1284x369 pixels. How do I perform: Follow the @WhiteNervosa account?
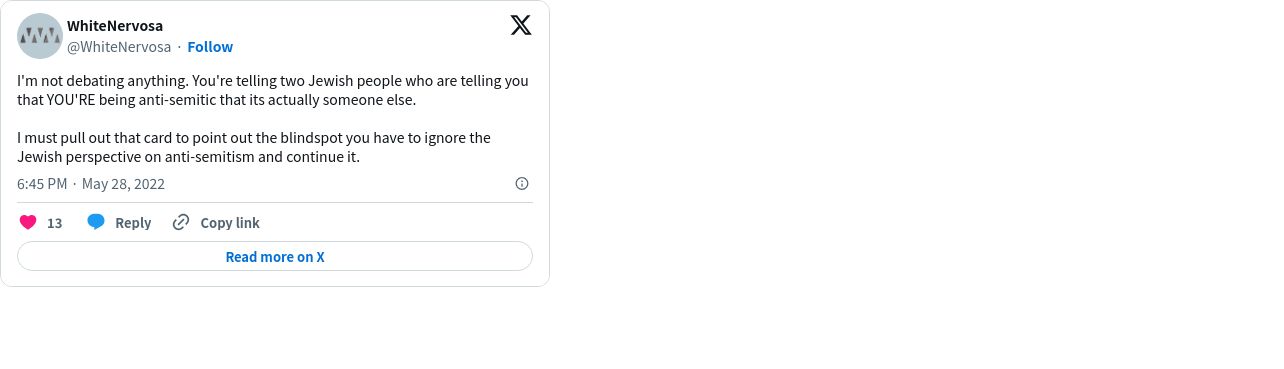click(210, 47)
